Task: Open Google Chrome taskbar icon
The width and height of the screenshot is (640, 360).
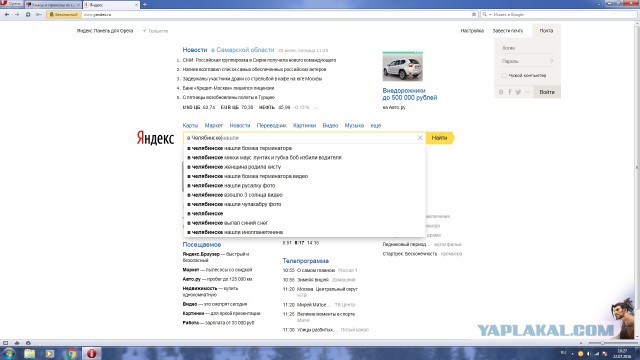Action: [x=71, y=353]
